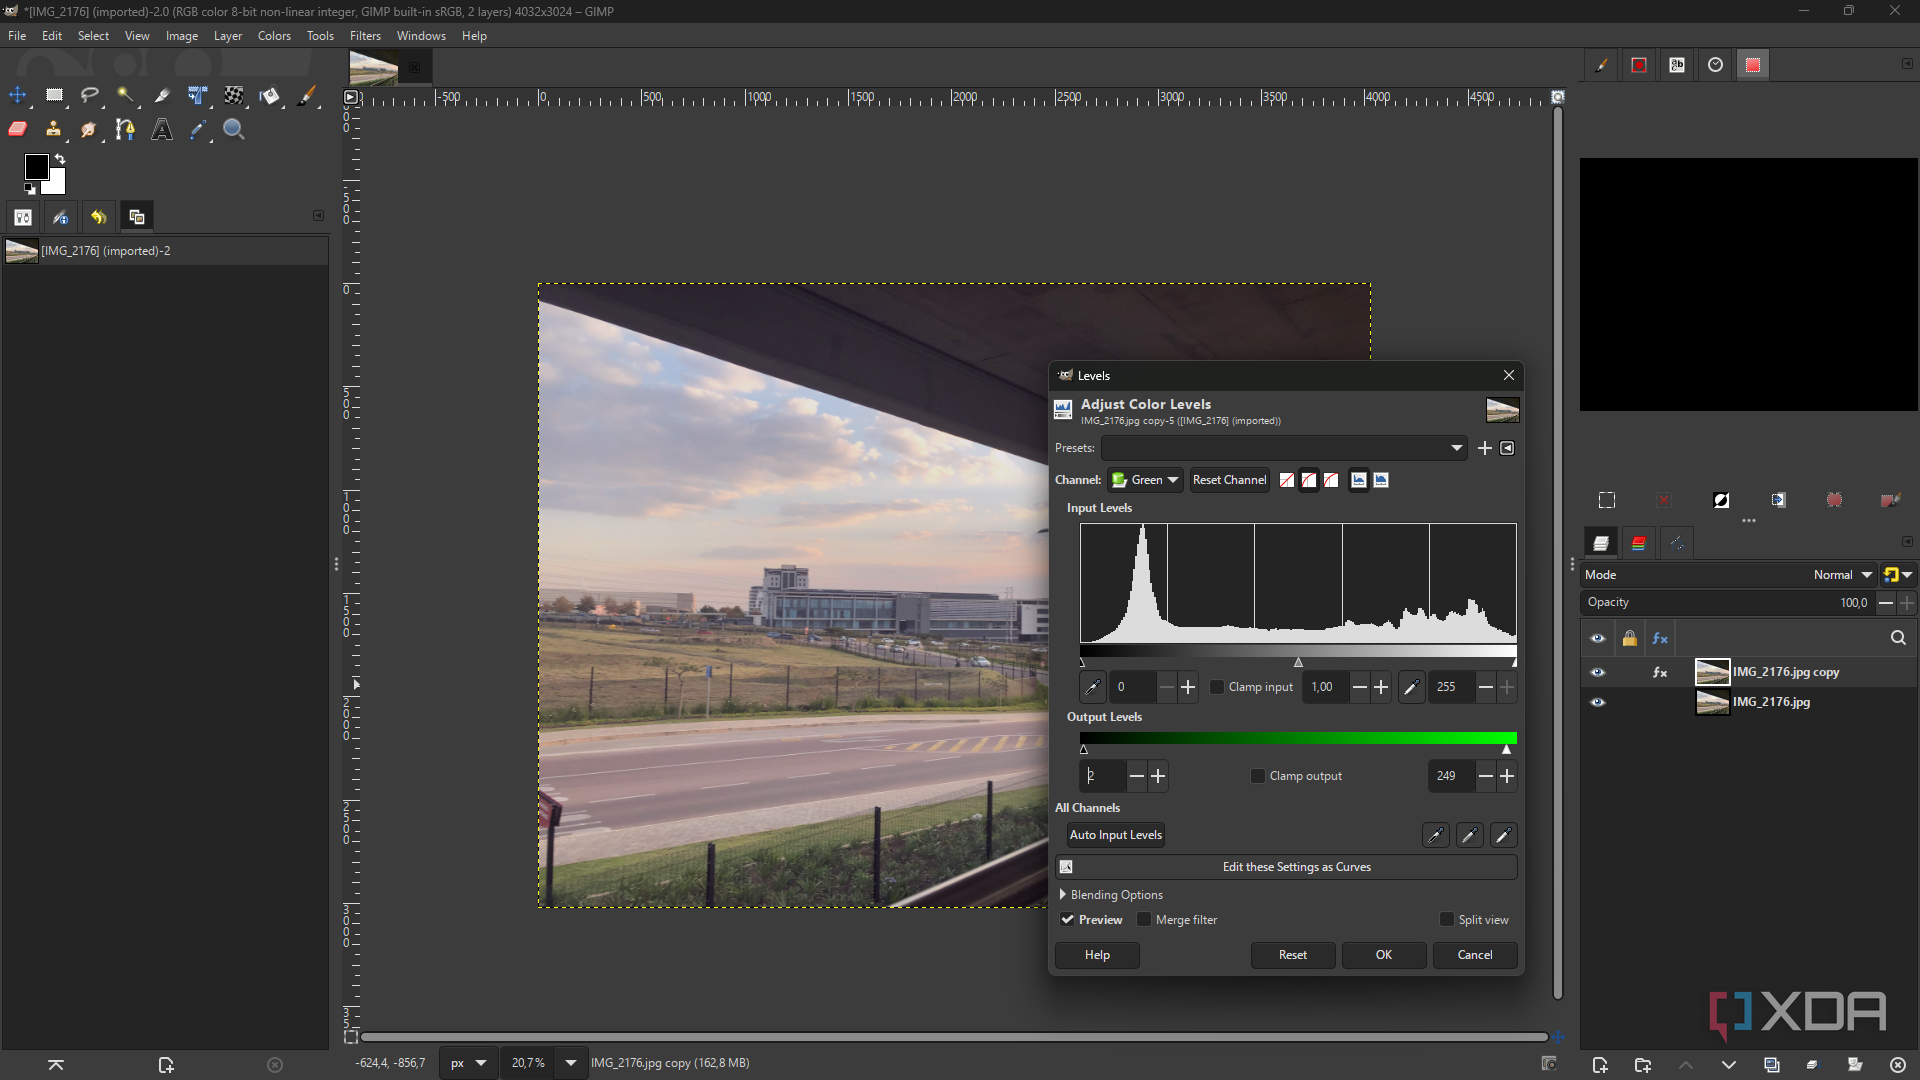Swap foreground and background colors

[61, 158]
